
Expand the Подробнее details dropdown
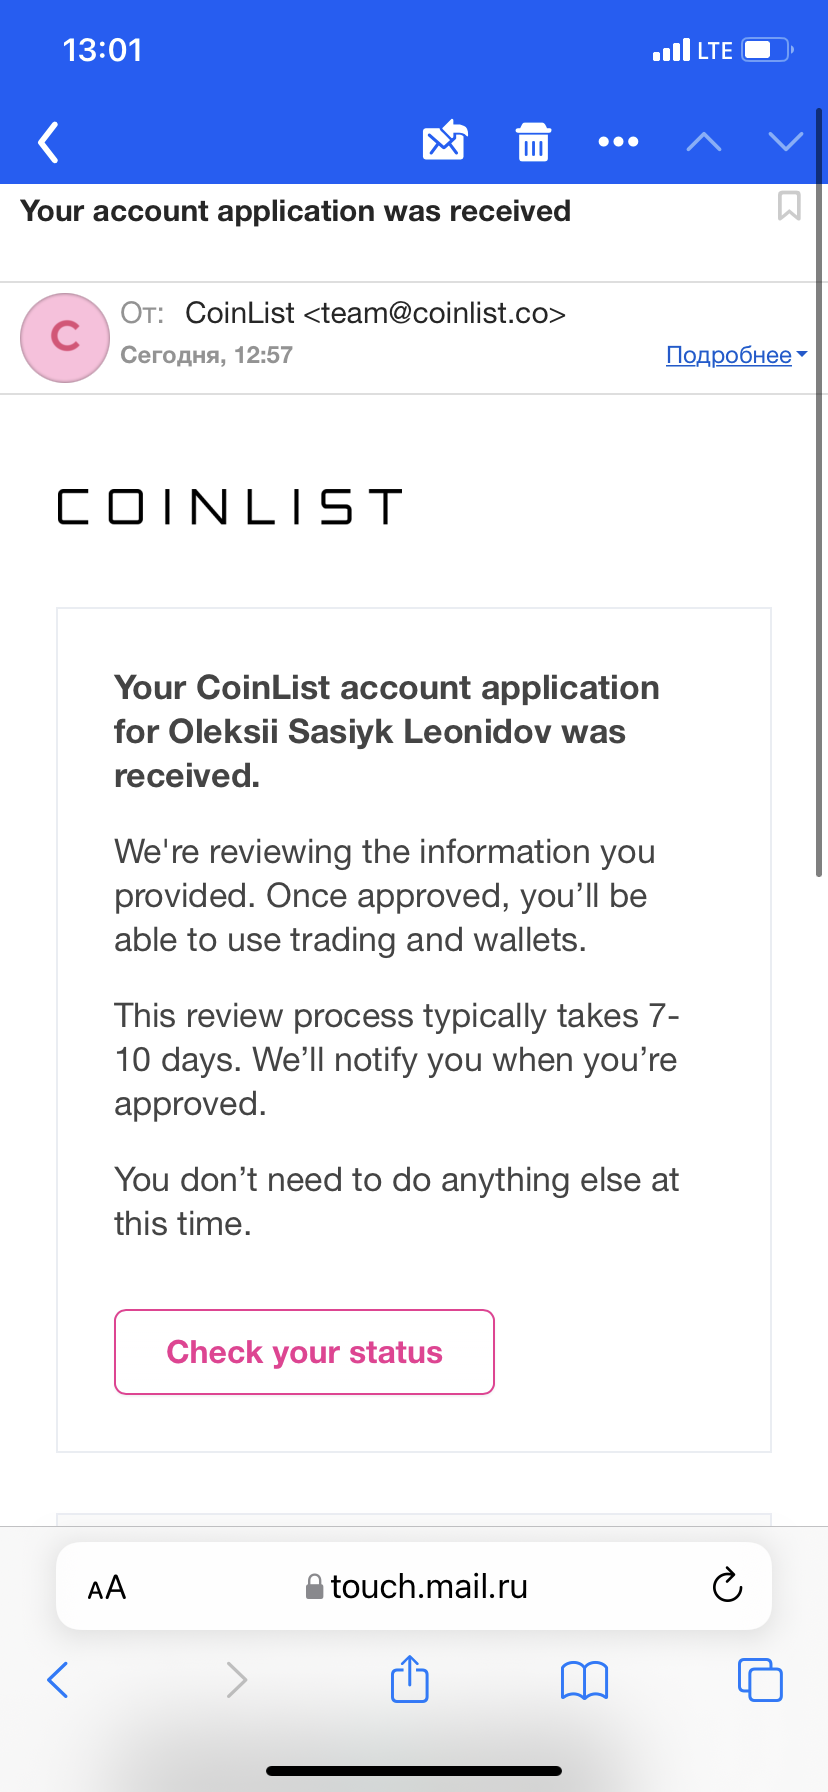coord(737,355)
